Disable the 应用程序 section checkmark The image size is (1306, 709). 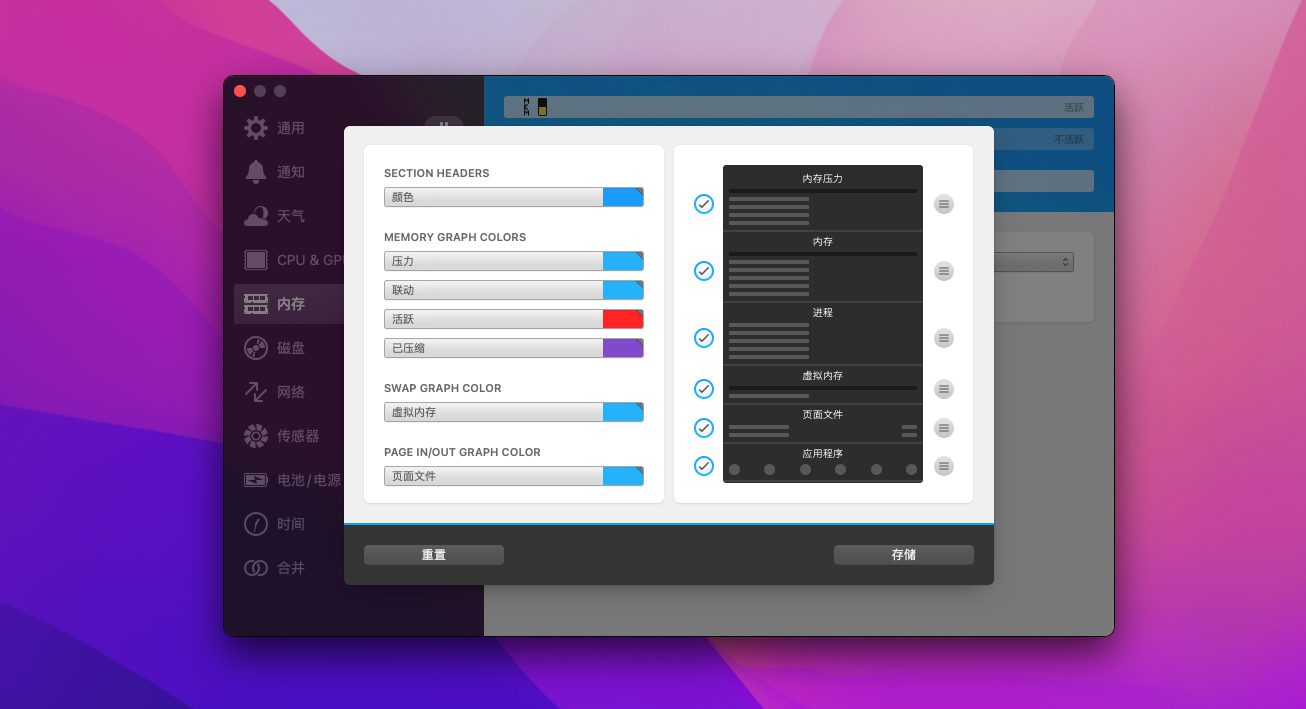704,466
